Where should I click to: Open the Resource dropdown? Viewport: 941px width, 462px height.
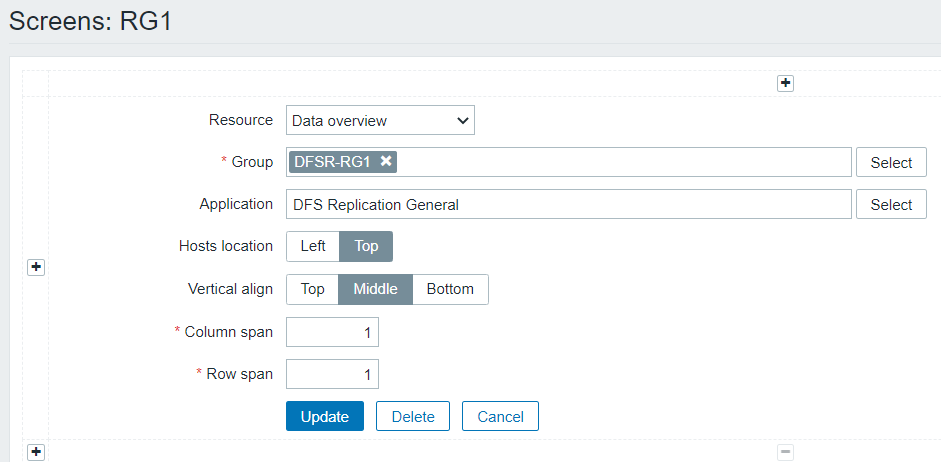(380, 121)
